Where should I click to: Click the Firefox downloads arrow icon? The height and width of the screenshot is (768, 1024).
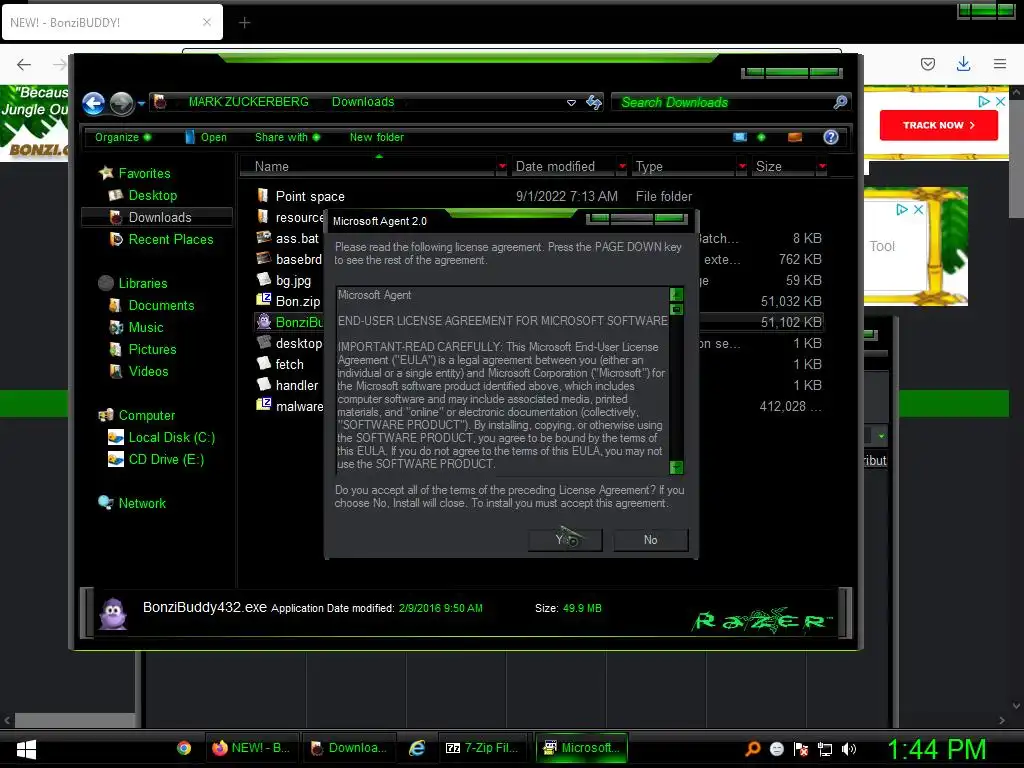click(963, 63)
